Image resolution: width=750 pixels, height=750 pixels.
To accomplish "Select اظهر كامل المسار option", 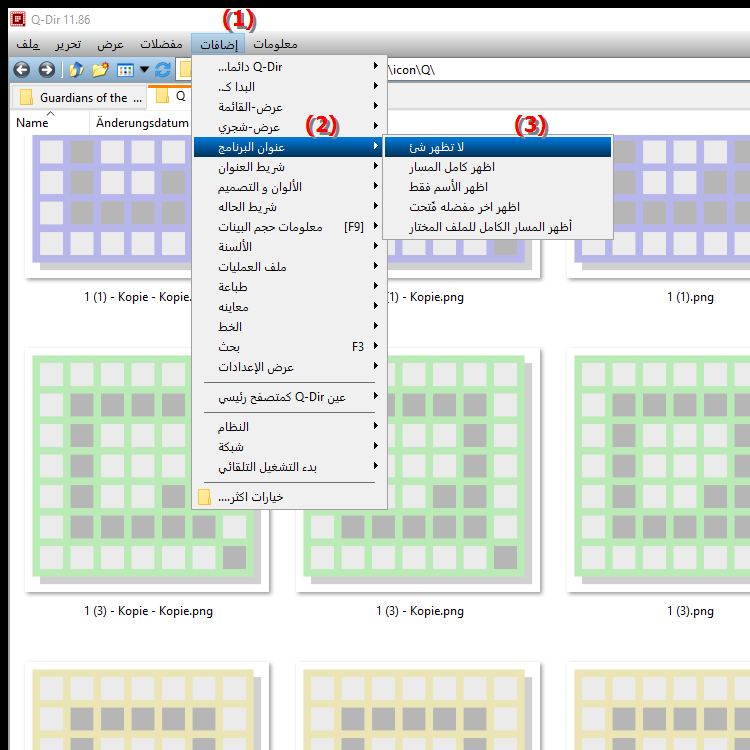I will (x=498, y=167).
